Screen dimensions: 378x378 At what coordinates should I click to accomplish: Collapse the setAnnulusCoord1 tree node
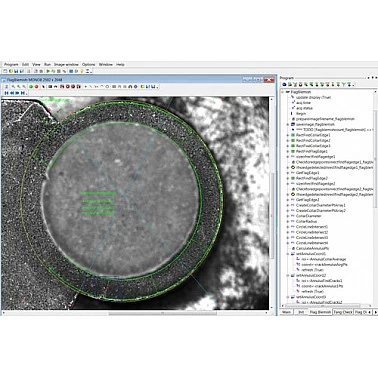288,254
